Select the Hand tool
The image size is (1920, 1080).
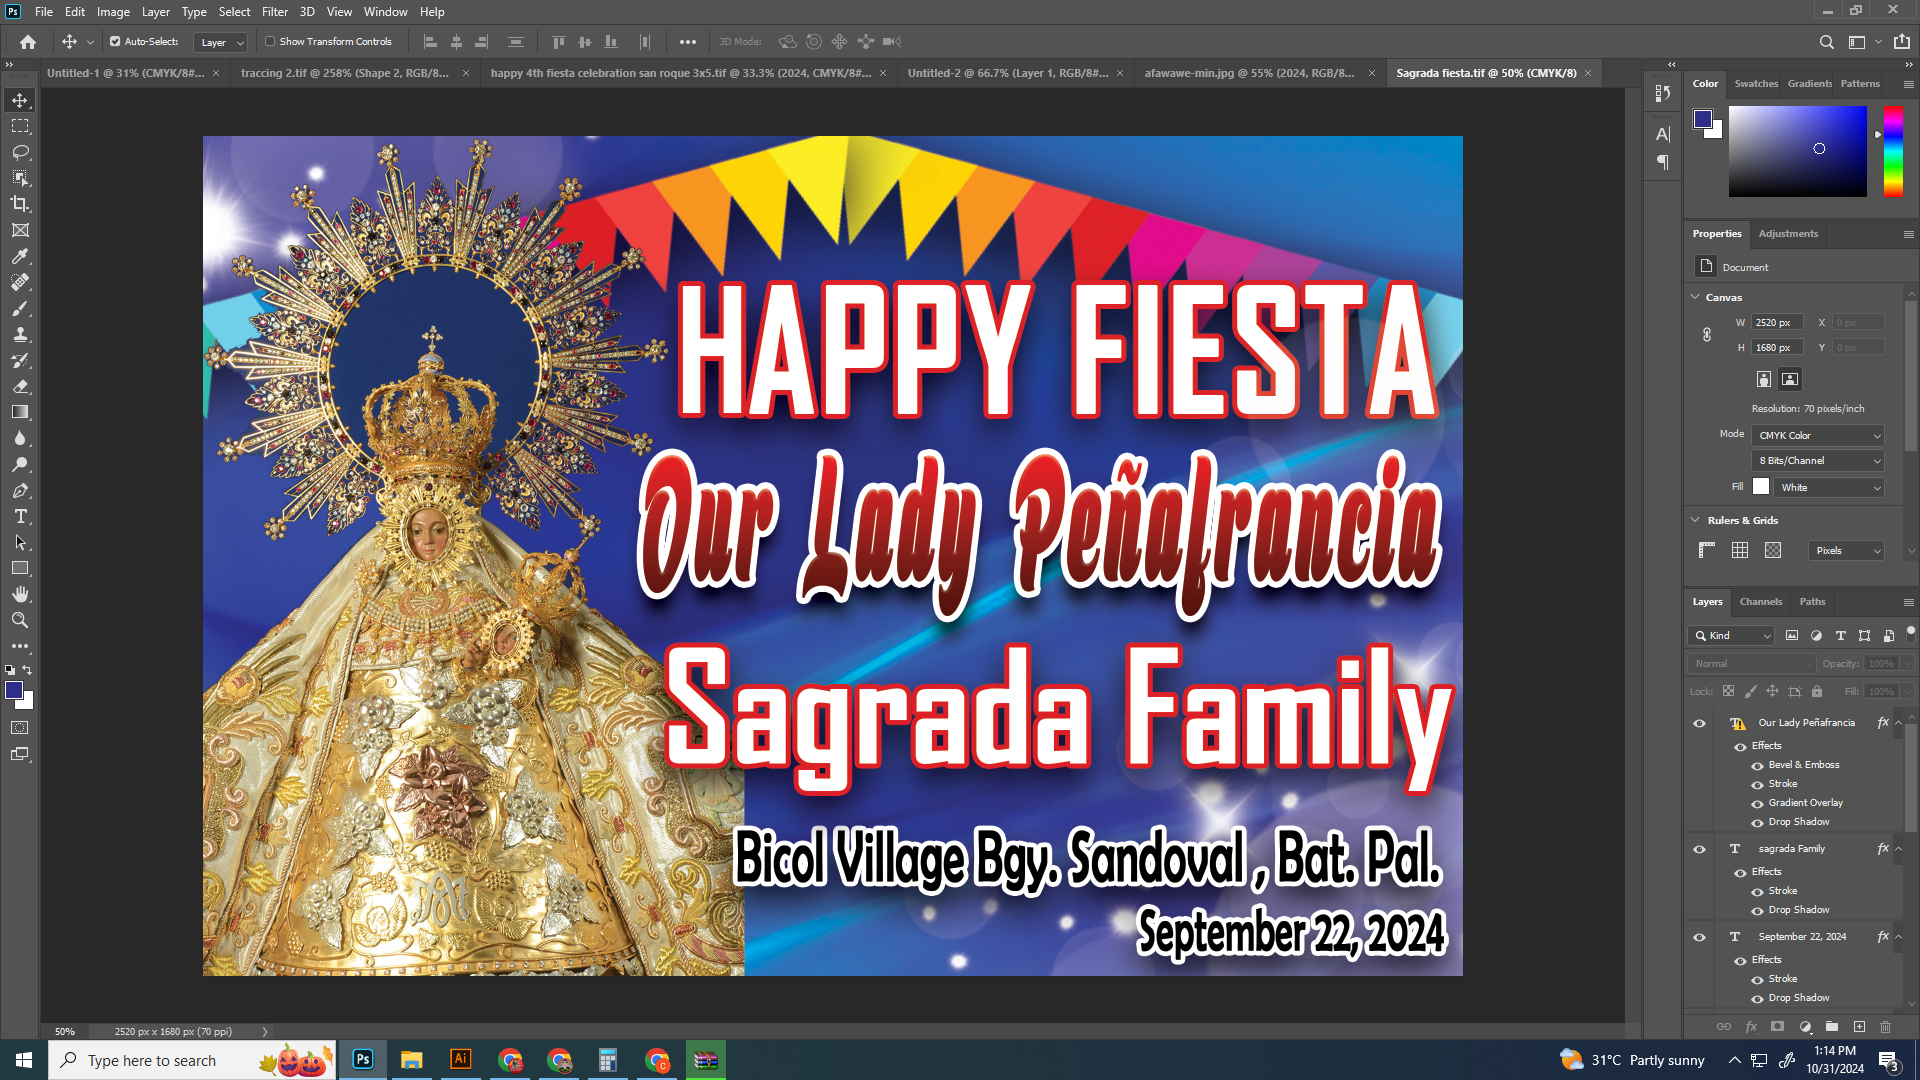(20, 594)
